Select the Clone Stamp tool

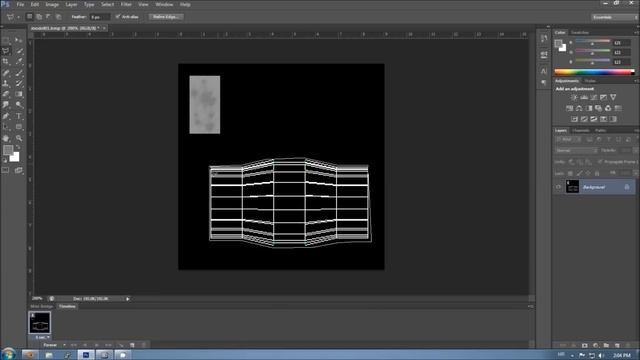coord(6,83)
